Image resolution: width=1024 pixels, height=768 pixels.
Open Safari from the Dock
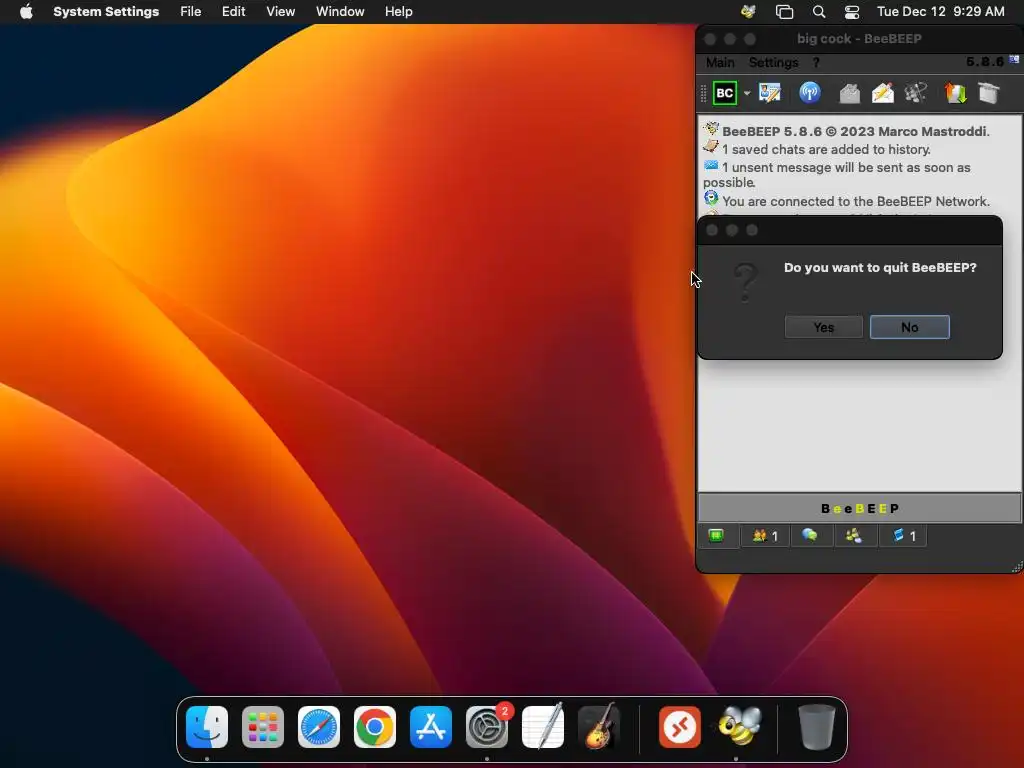coord(319,727)
